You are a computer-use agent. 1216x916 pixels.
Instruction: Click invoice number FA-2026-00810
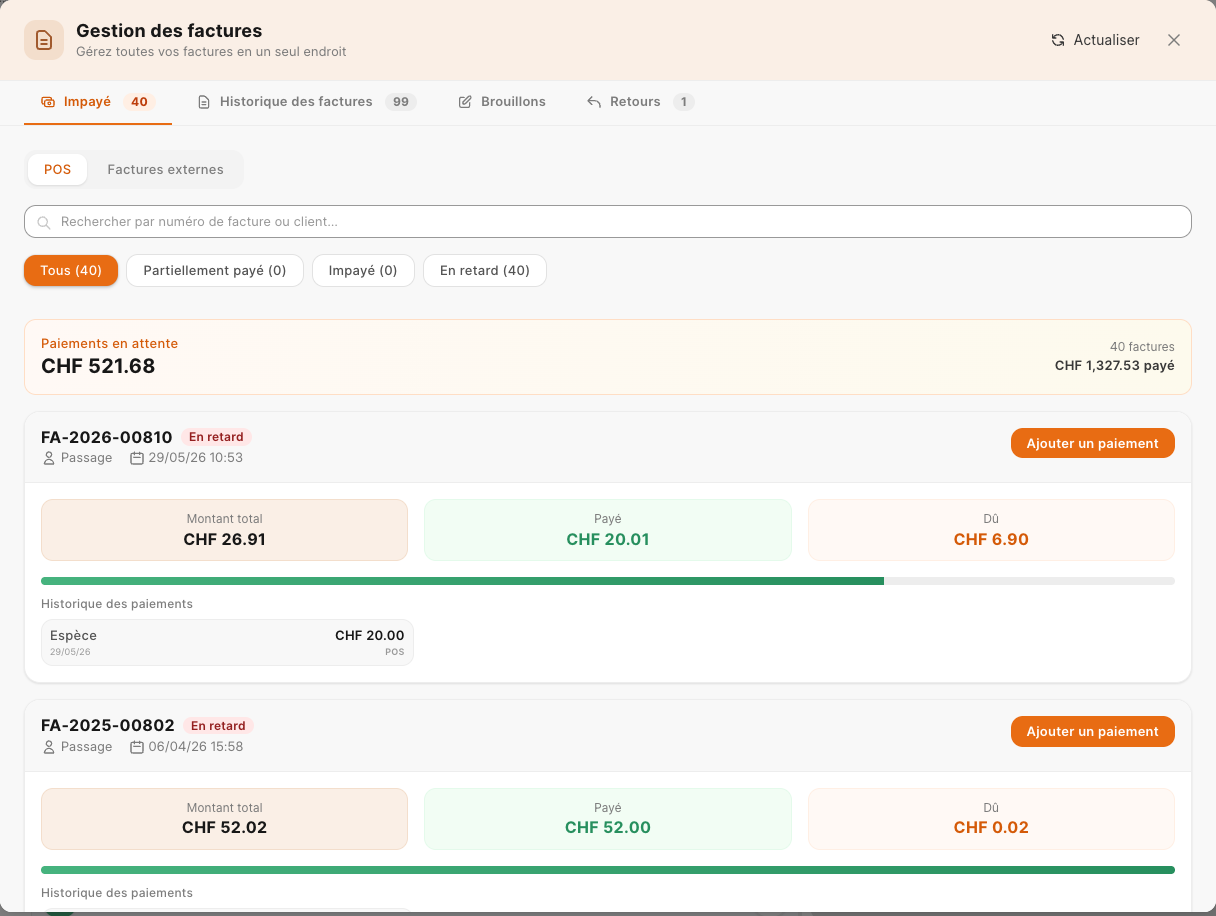click(107, 437)
